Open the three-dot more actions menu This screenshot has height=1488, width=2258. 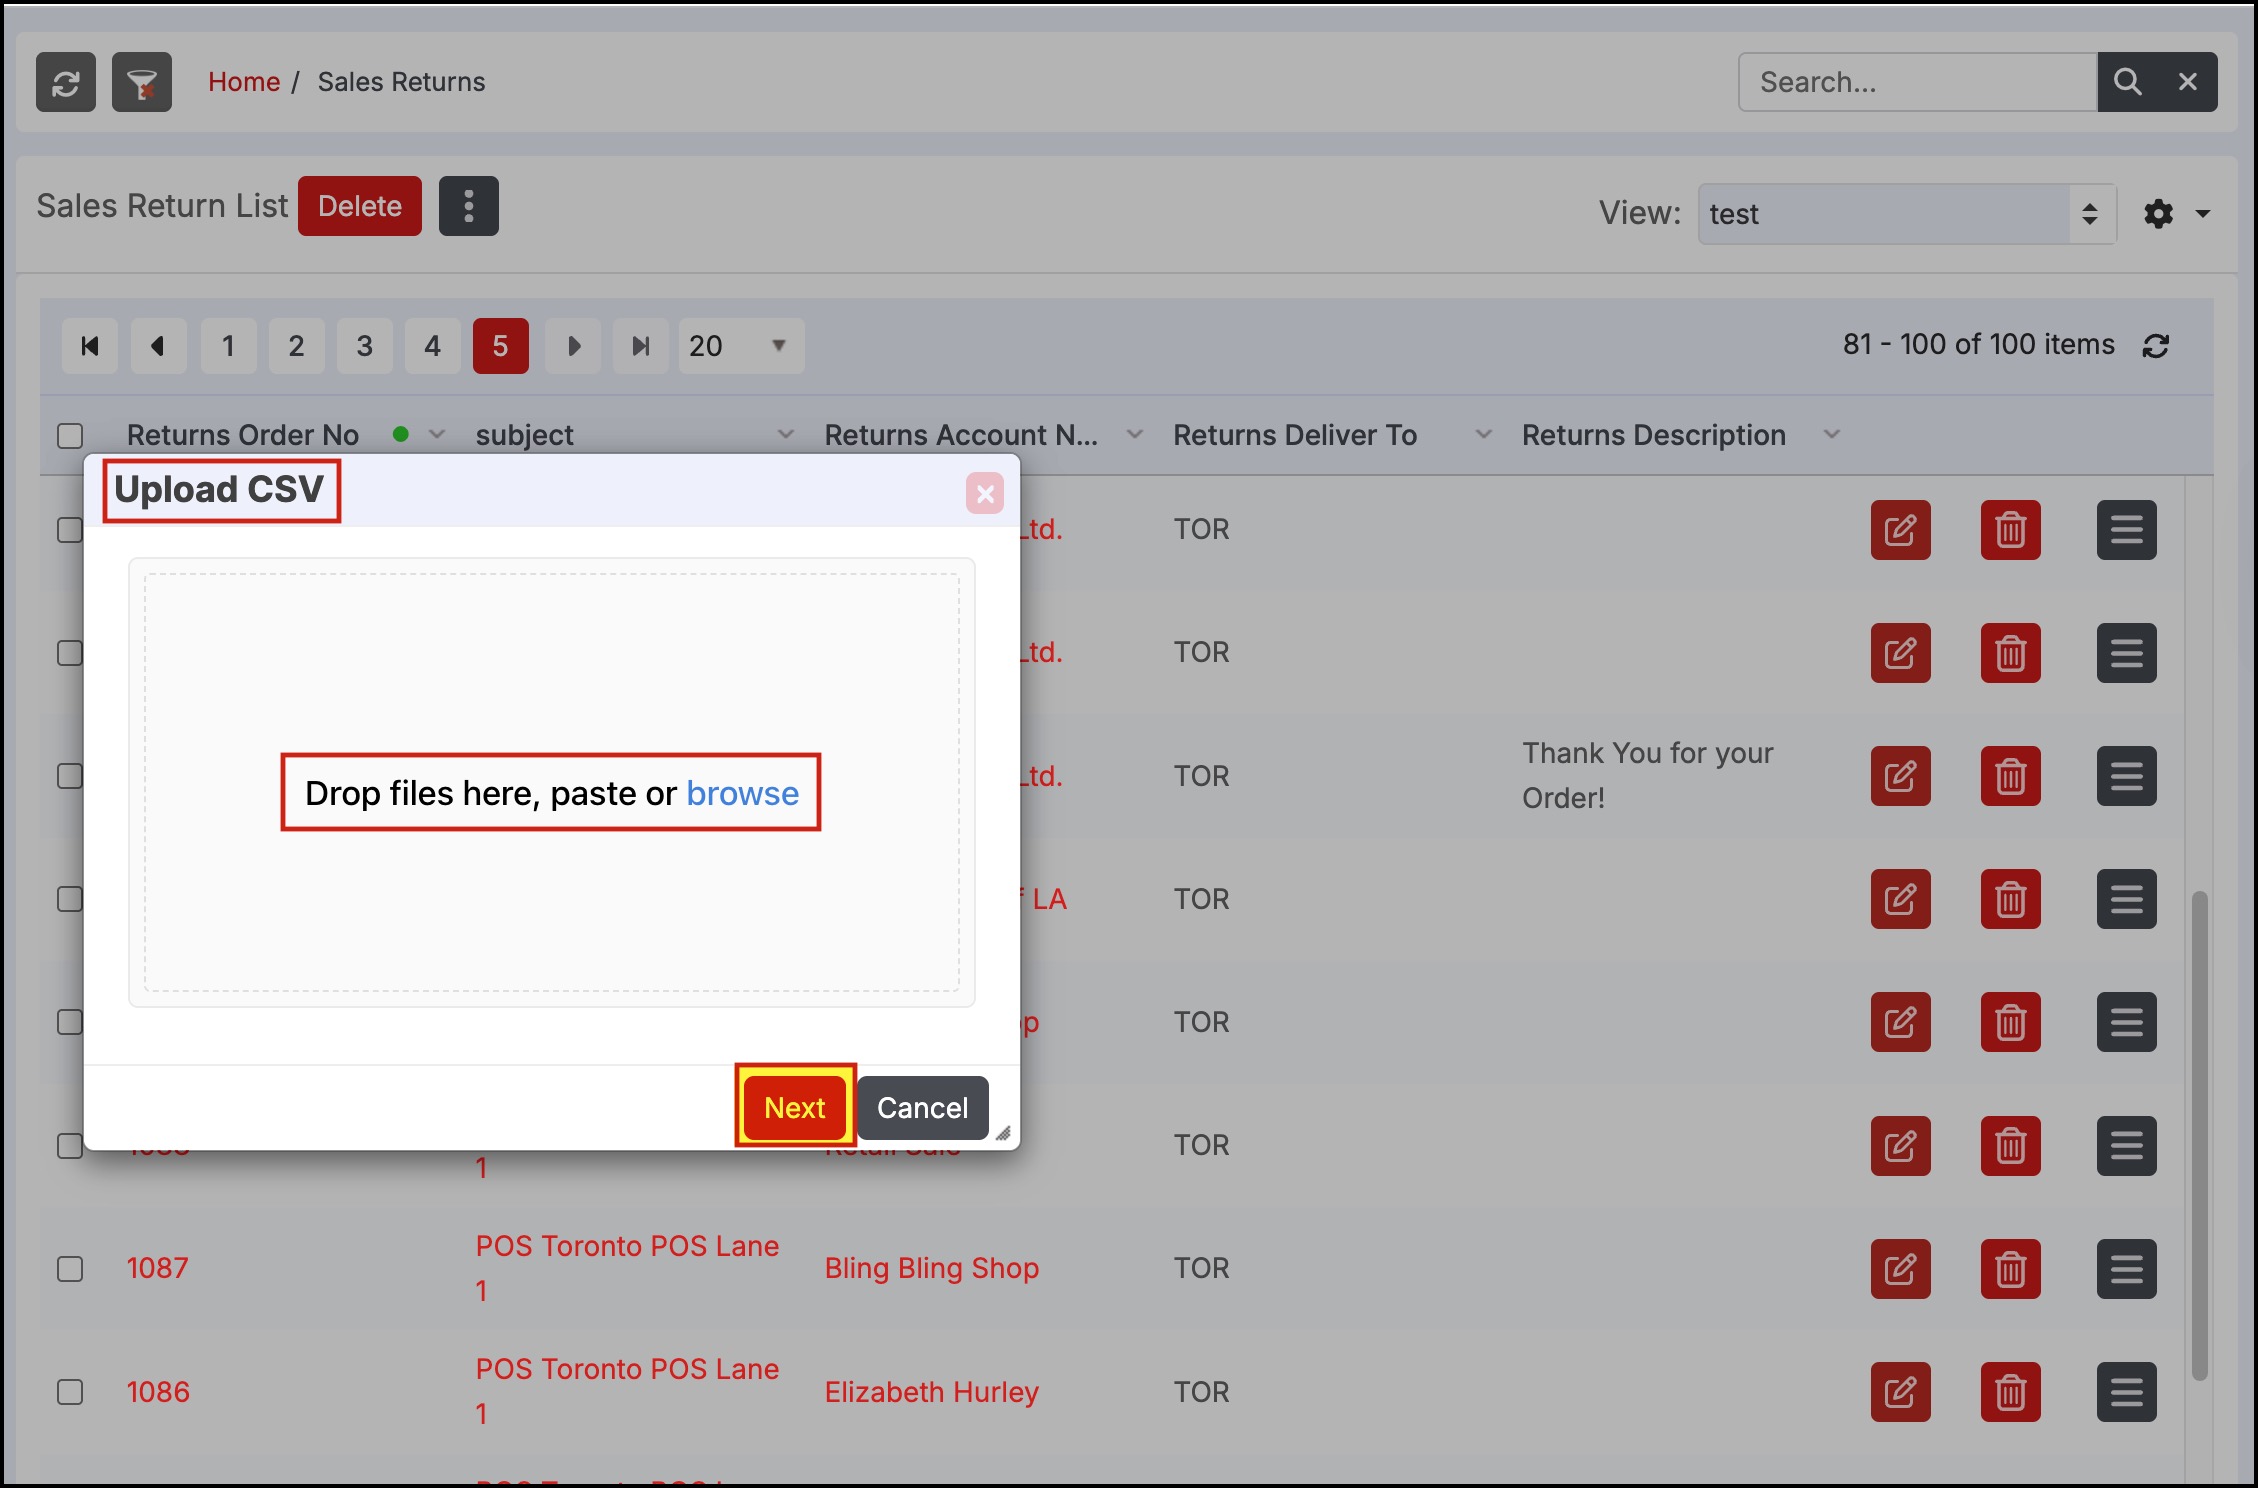pyautogui.click(x=468, y=206)
